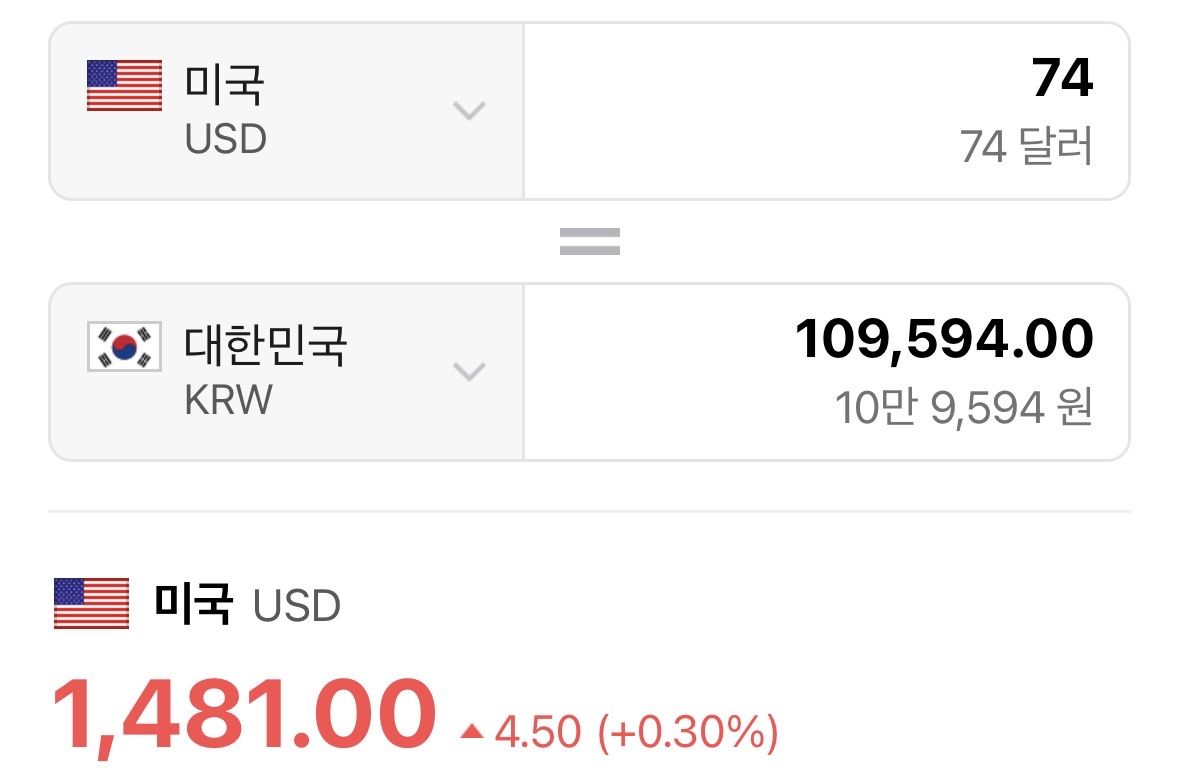Click the red upward triangle indicator
Image resolution: width=1179 pixels, height=775 pixels.
tap(472, 733)
